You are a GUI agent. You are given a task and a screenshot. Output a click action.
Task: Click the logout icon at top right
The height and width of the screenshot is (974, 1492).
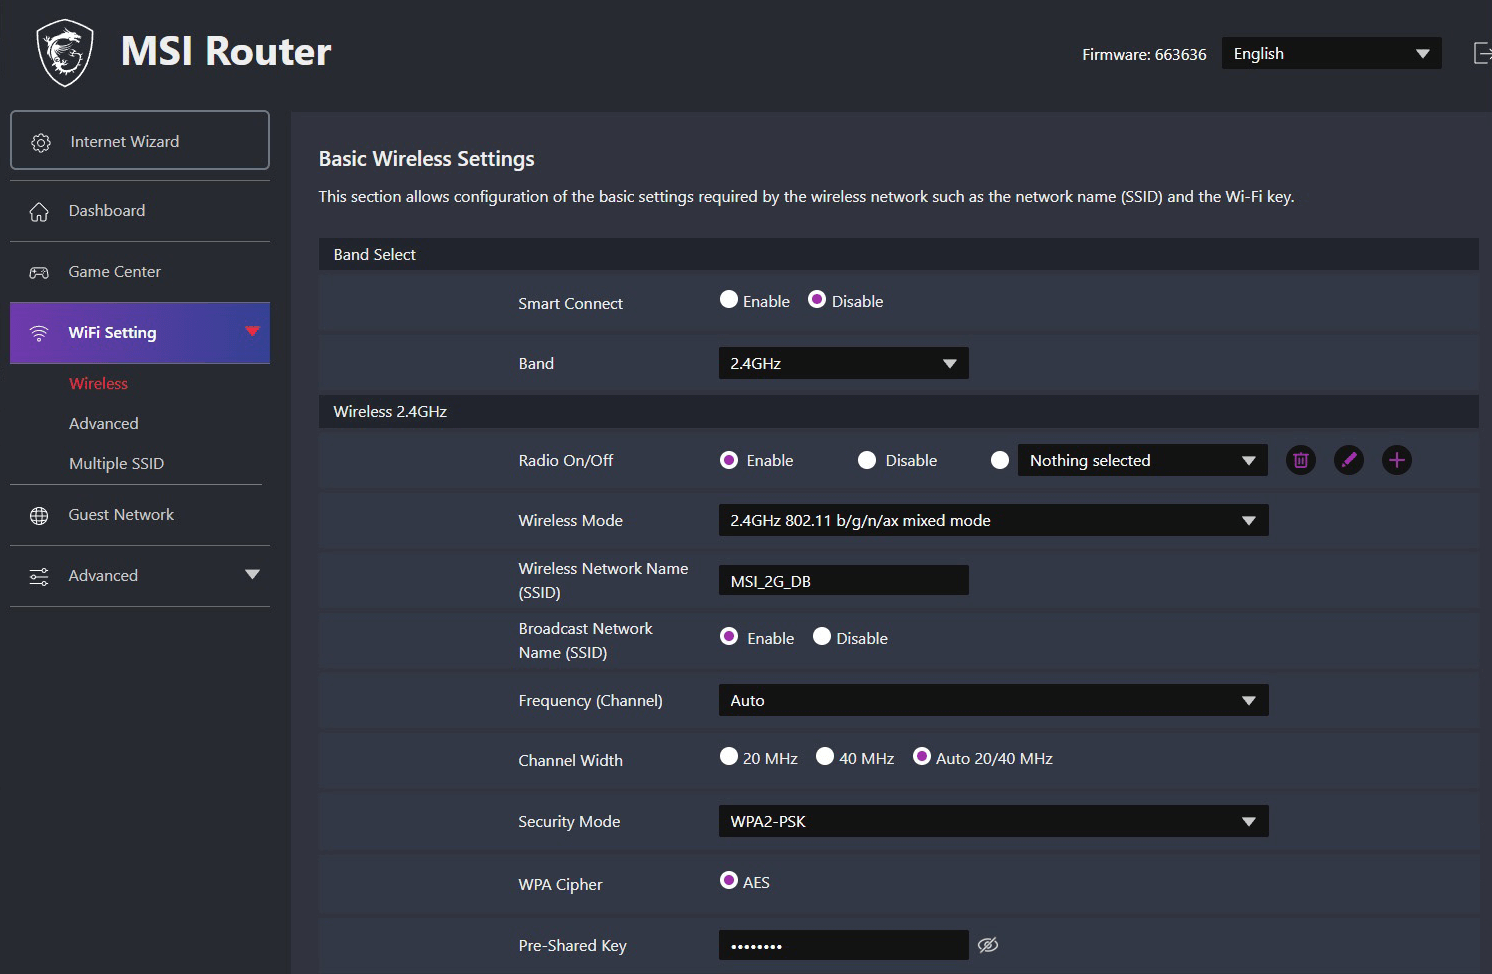tap(1482, 53)
